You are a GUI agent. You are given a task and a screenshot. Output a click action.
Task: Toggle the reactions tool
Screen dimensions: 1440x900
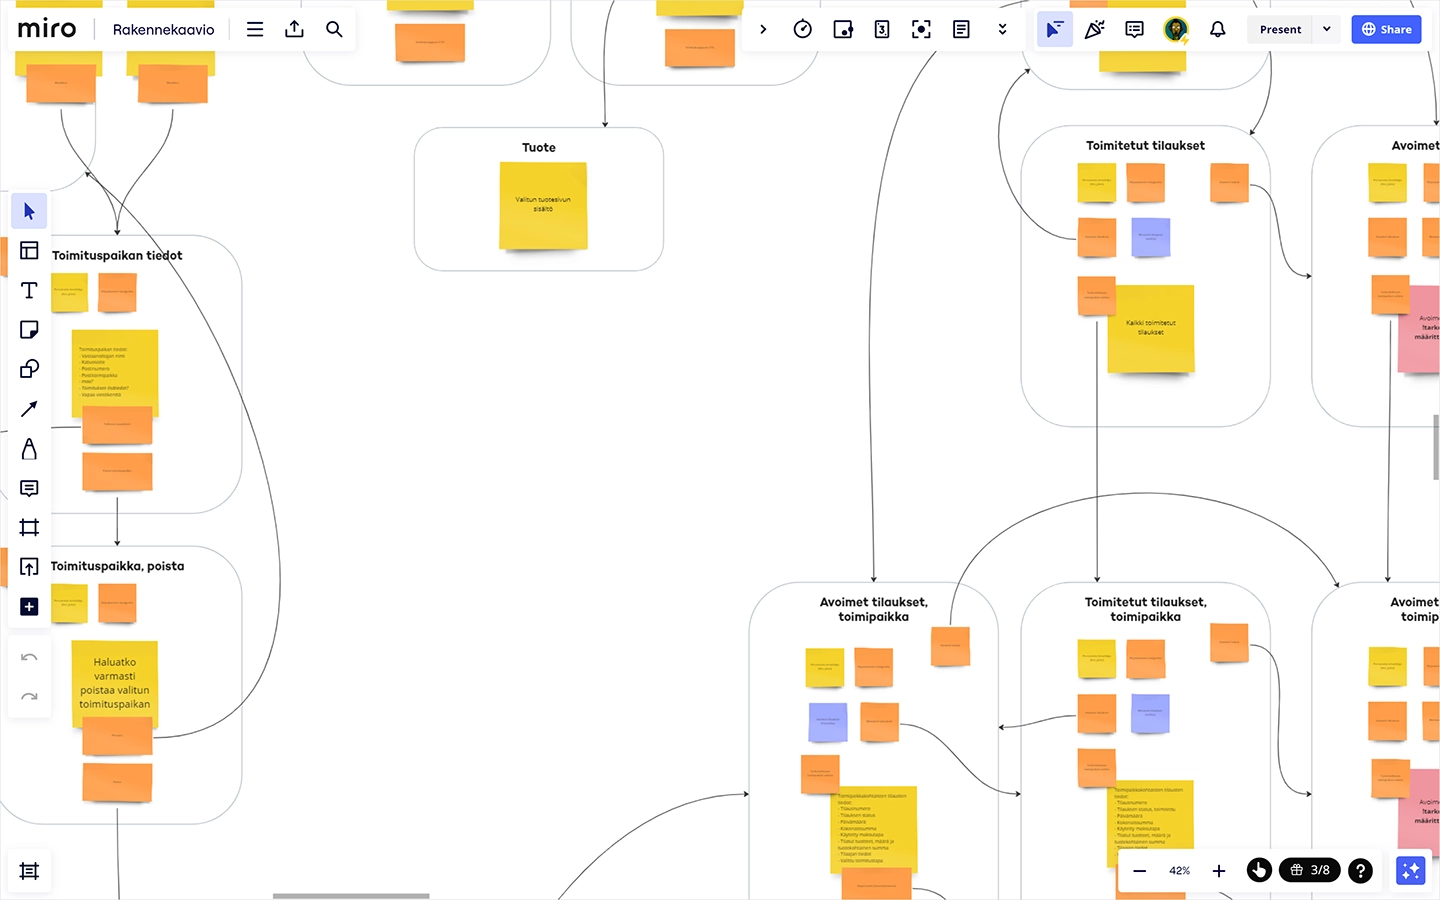click(x=1094, y=29)
